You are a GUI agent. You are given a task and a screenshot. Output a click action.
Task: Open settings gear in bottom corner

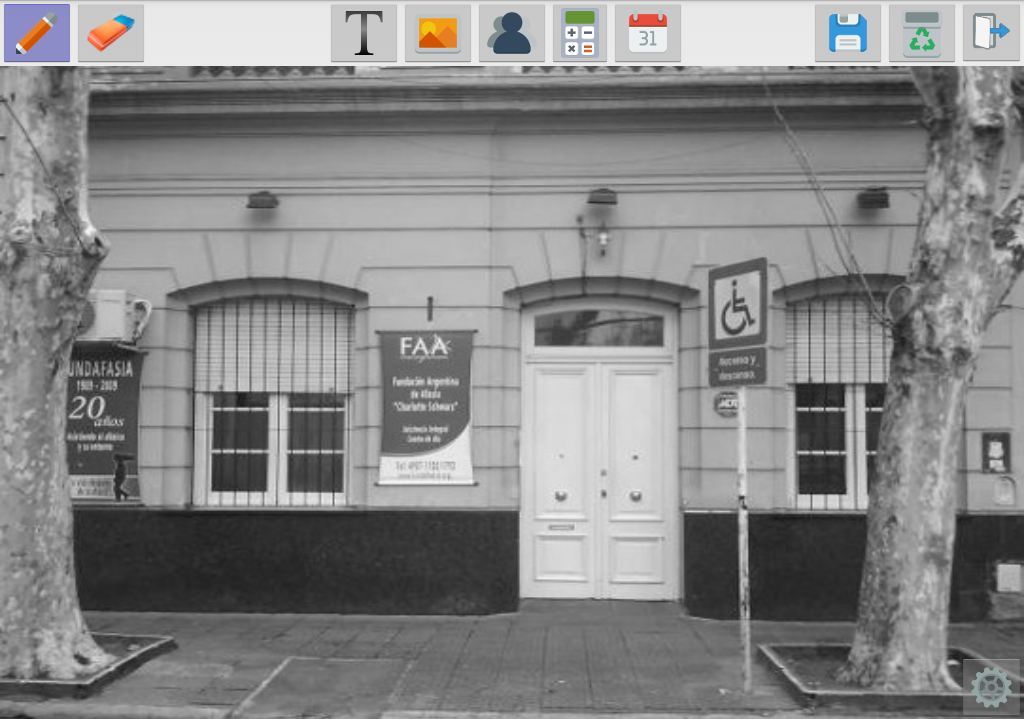[991, 687]
